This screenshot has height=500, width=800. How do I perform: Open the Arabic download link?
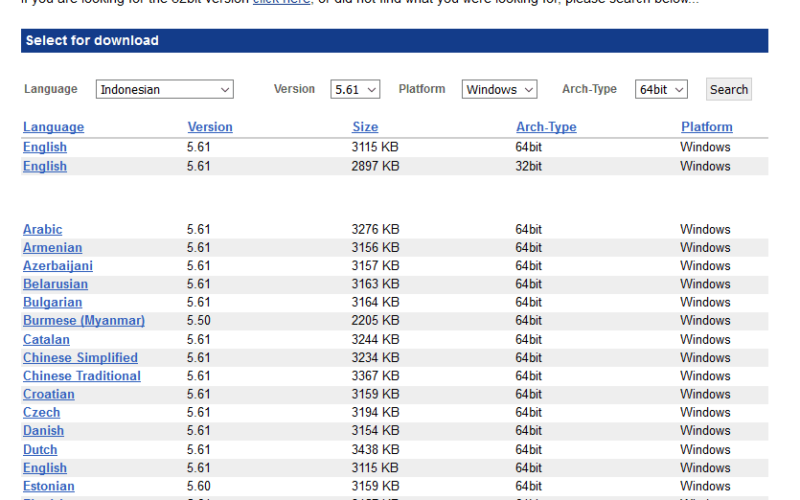click(42, 230)
